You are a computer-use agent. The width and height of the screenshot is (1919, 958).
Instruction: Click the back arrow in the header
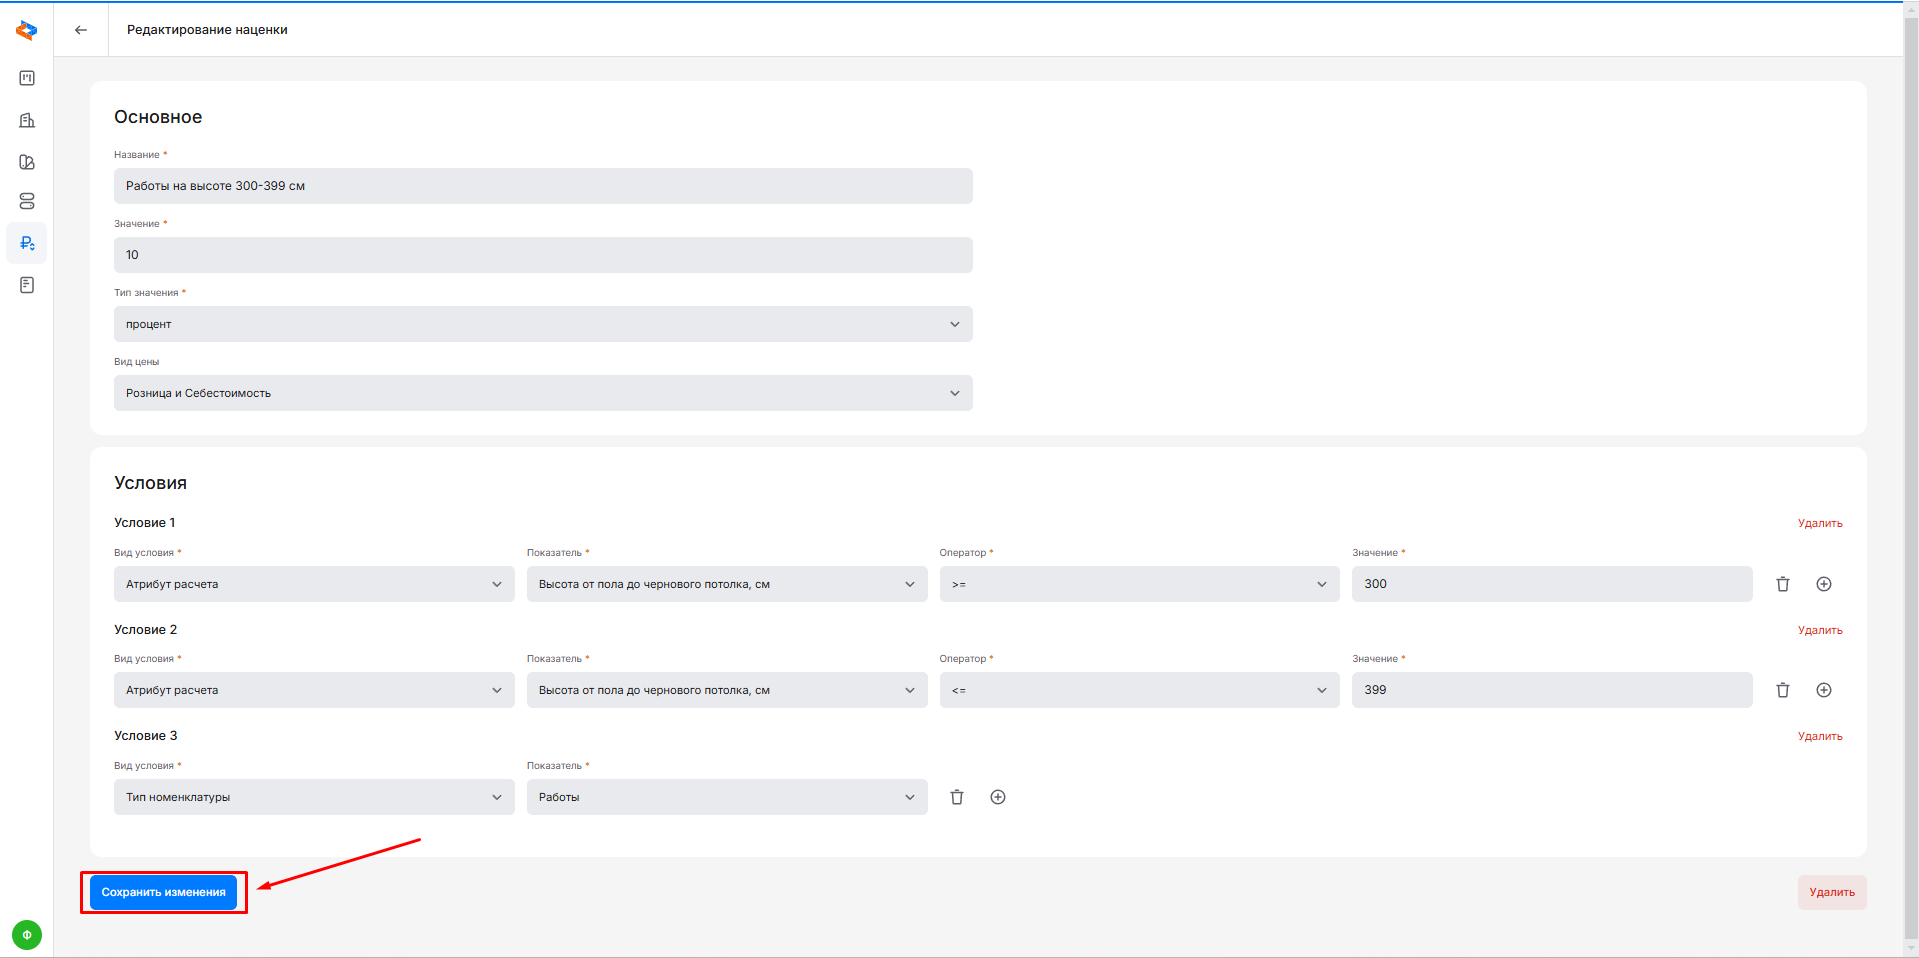click(x=81, y=30)
